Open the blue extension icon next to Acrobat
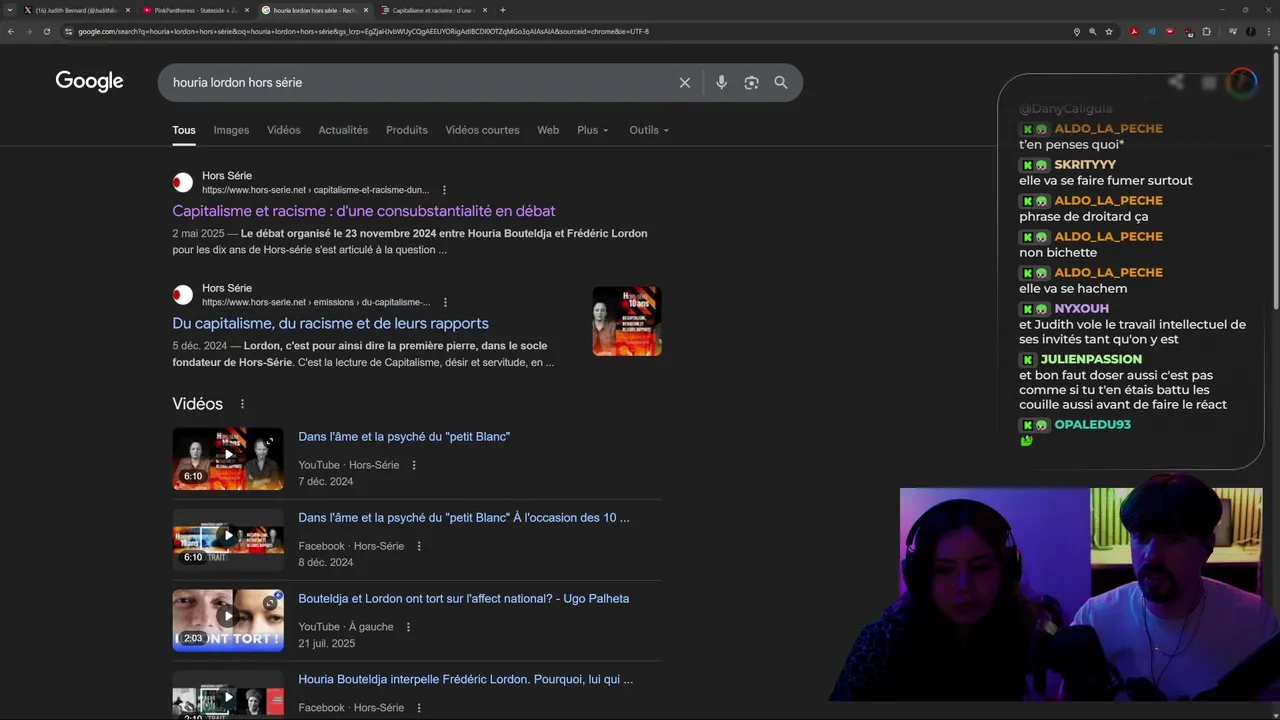The width and height of the screenshot is (1280, 720). click(x=1152, y=31)
